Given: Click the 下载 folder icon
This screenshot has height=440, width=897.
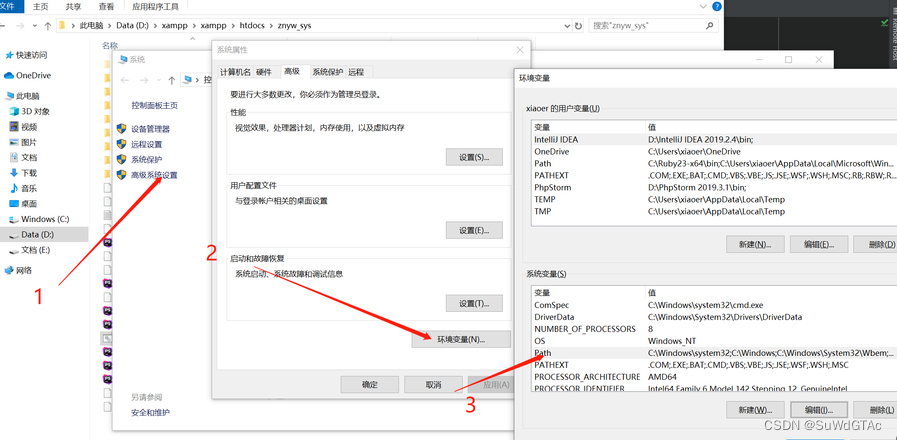Looking at the screenshot, I should click(x=15, y=173).
